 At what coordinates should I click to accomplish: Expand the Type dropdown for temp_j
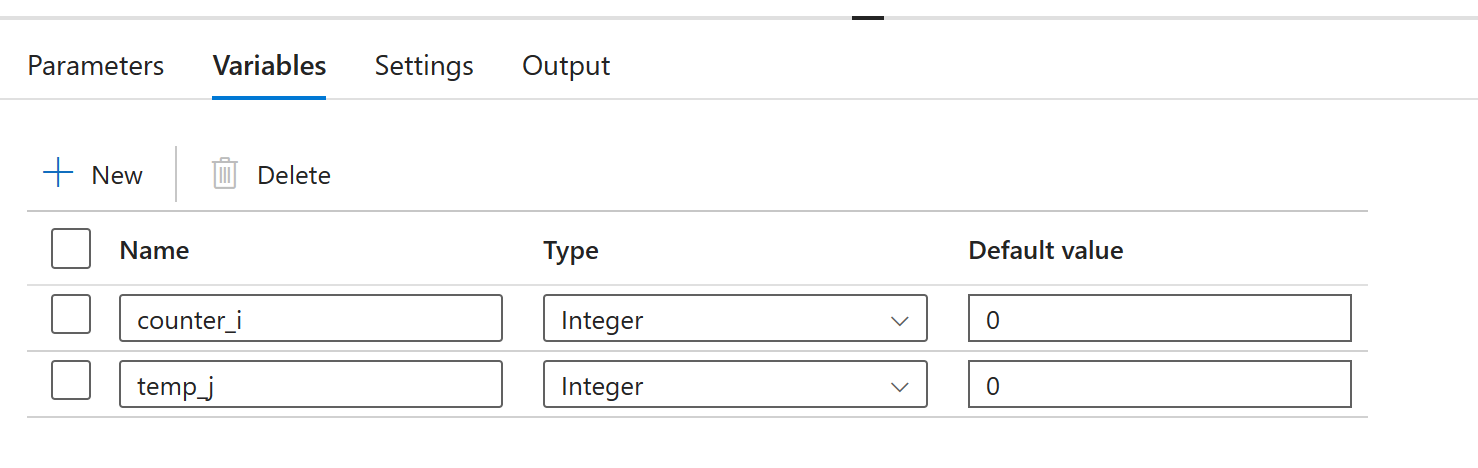735,385
